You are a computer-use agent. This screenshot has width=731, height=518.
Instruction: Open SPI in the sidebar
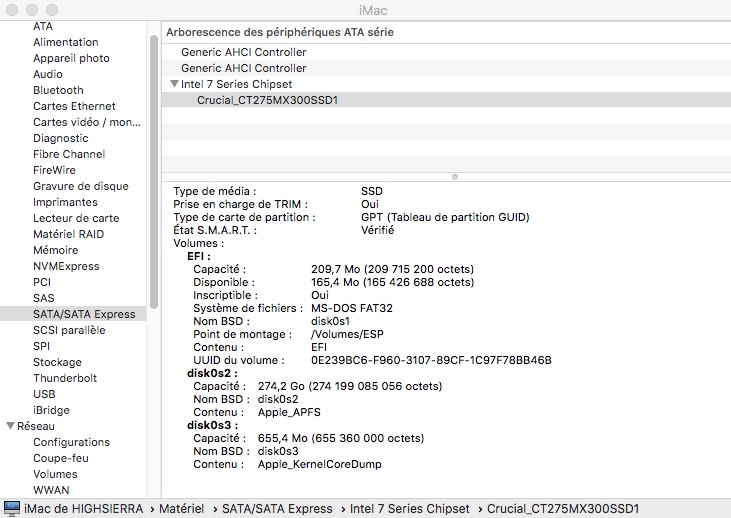pos(41,346)
